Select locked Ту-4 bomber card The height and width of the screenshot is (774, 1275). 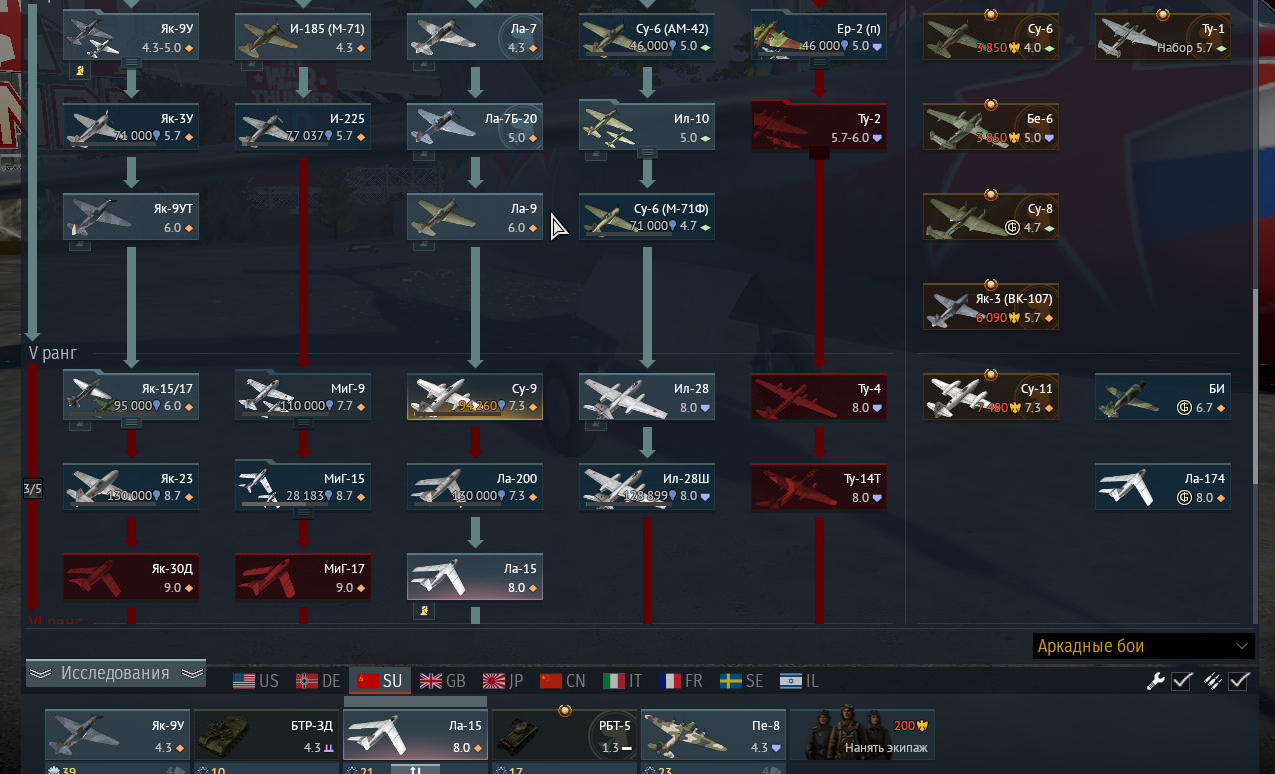tap(819, 396)
